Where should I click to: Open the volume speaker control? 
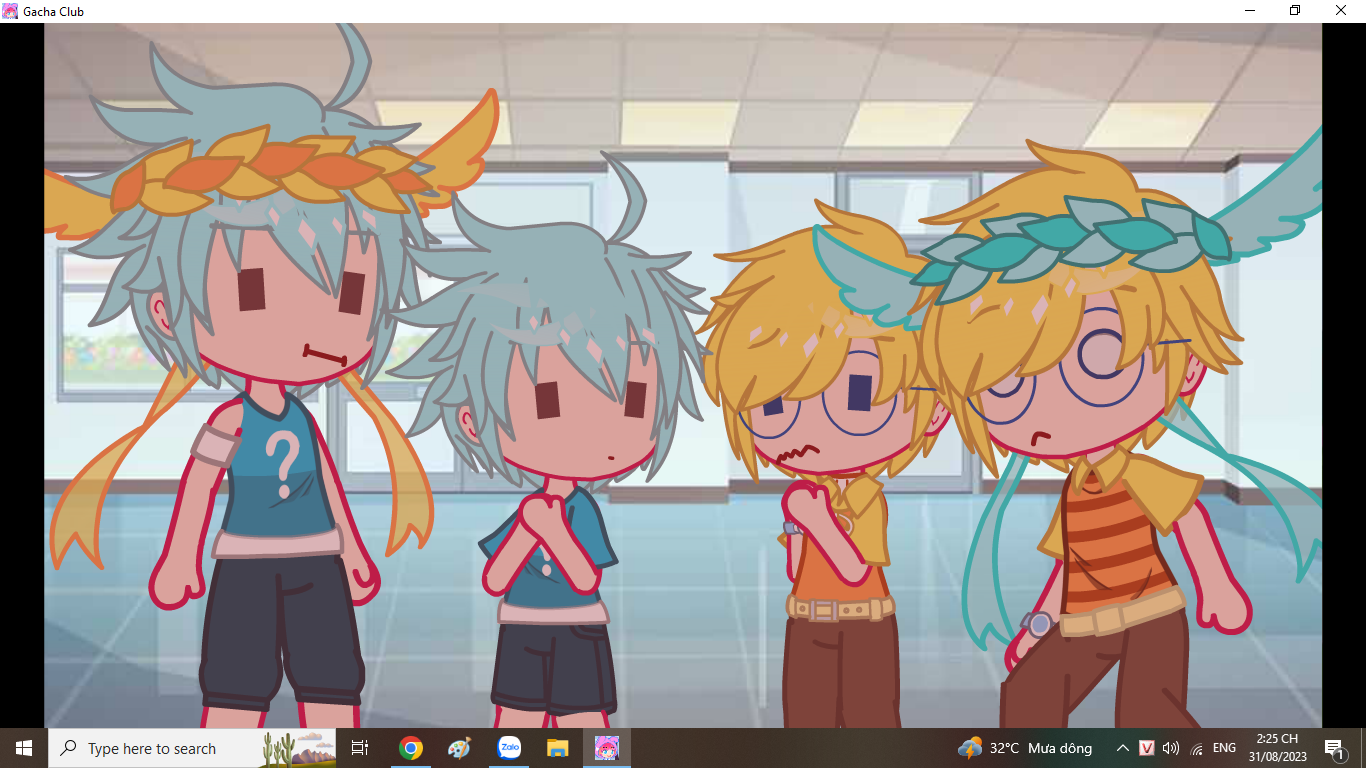1171,748
